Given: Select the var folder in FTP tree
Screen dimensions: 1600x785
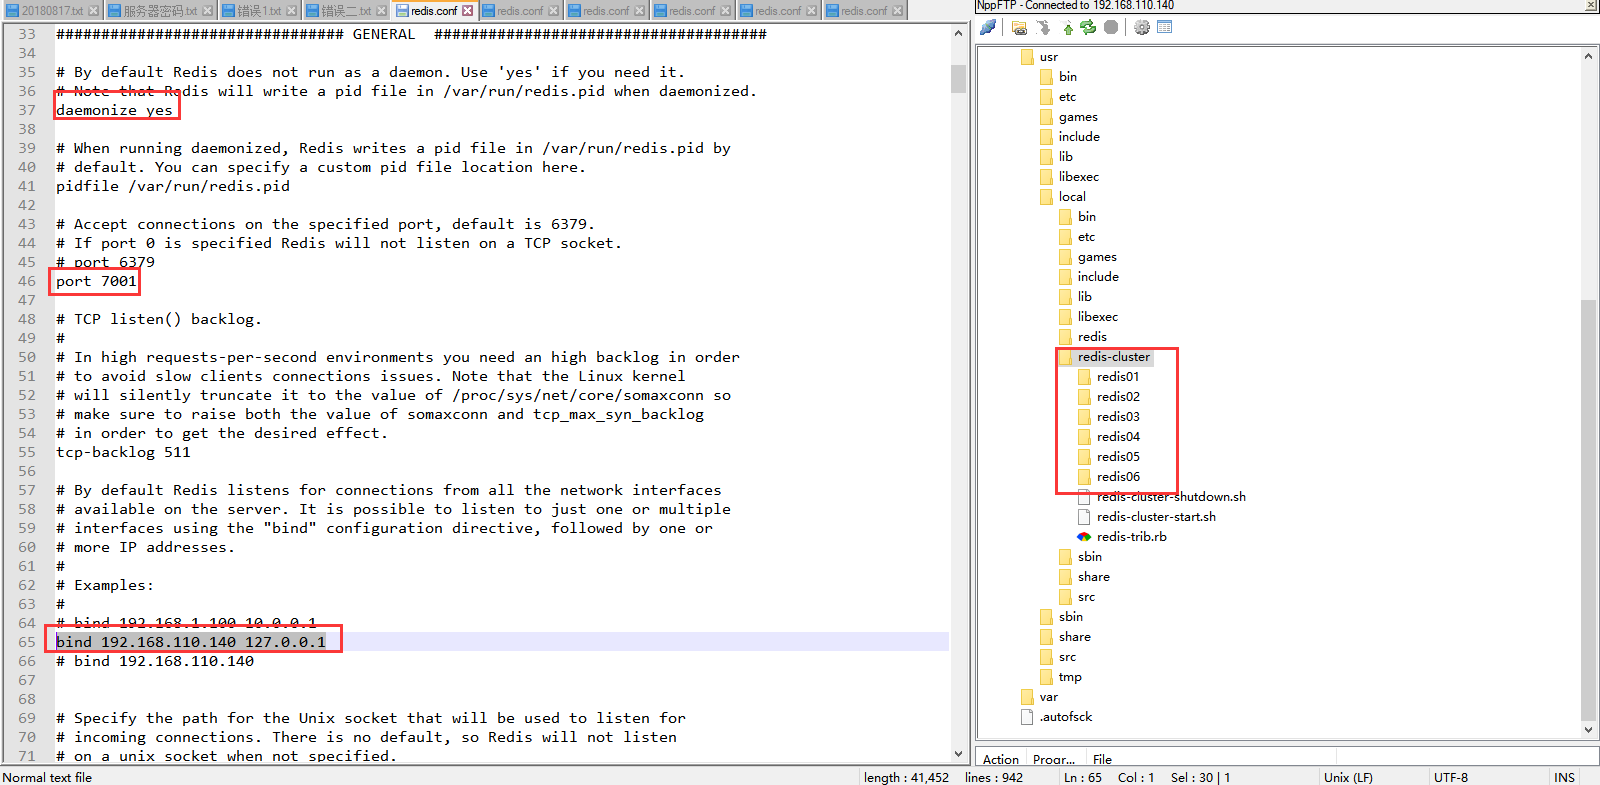Looking at the screenshot, I should 1048,697.
